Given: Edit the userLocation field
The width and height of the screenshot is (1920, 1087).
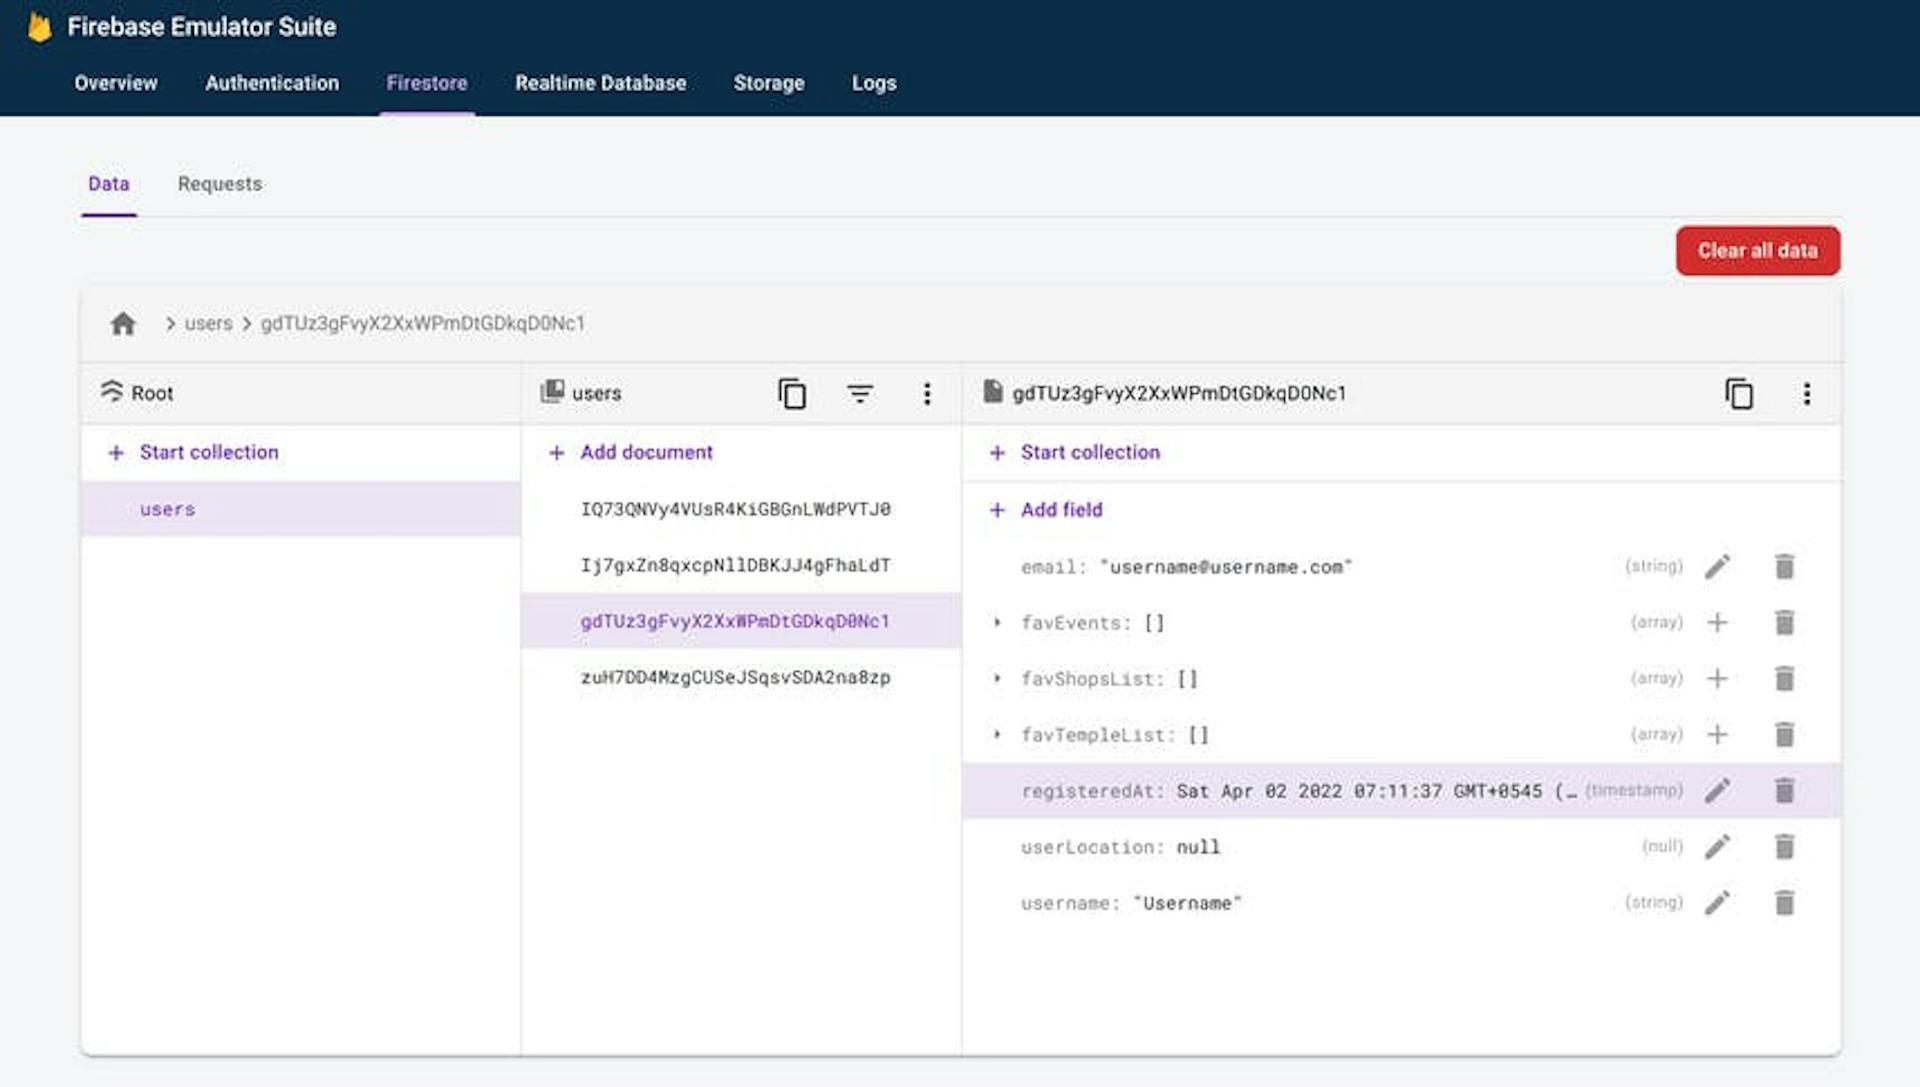Looking at the screenshot, I should (x=1717, y=847).
